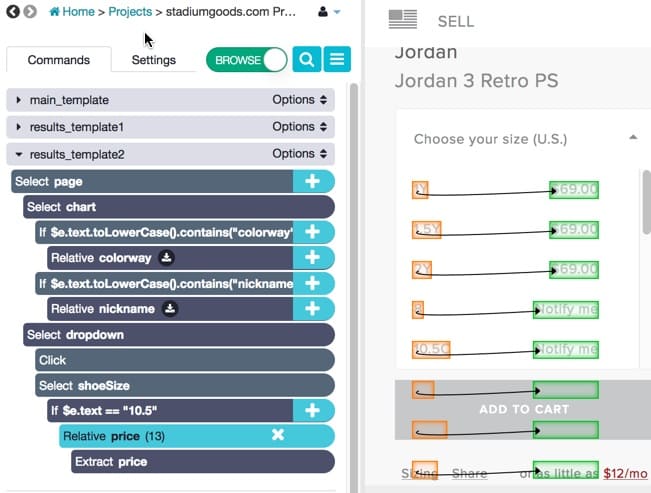This screenshot has width=651, height=493.
Task: Click the blue search magnifier button
Action: (x=306, y=59)
